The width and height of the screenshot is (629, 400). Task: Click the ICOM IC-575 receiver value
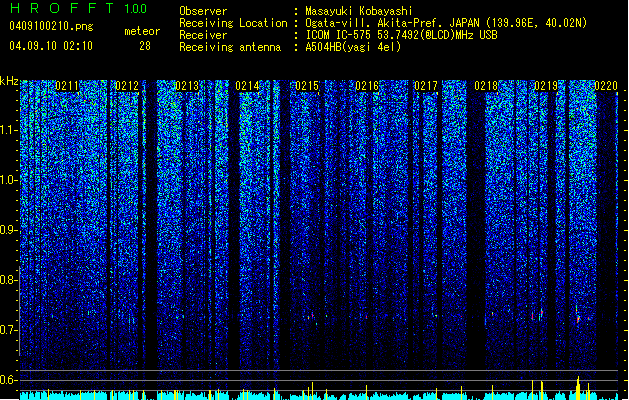point(401,35)
